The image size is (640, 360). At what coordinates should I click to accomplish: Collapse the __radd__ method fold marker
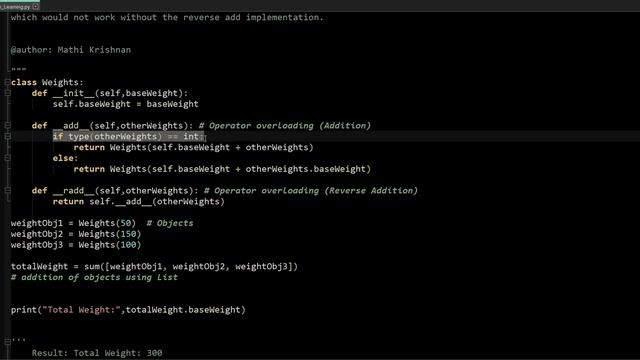(x=8, y=191)
